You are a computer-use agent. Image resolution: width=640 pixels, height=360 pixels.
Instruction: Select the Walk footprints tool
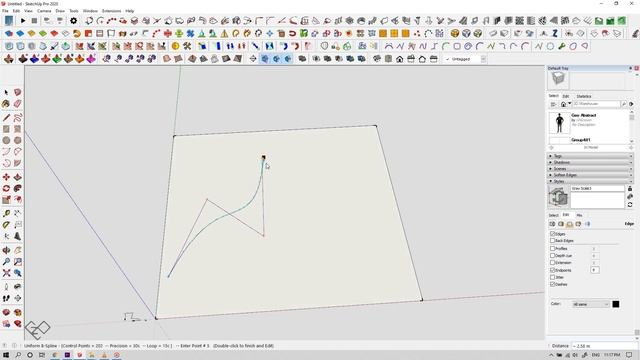6,298
